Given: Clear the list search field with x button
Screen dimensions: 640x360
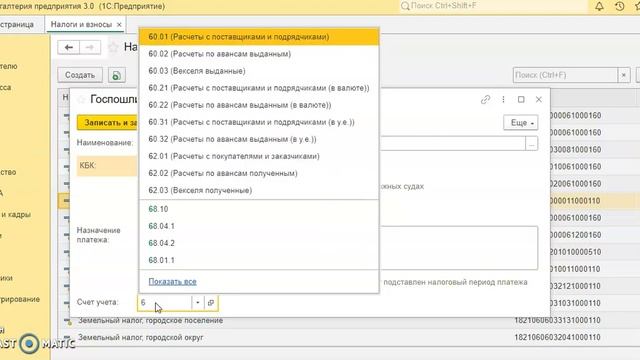Looking at the screenshot, I should click(624, 75).
